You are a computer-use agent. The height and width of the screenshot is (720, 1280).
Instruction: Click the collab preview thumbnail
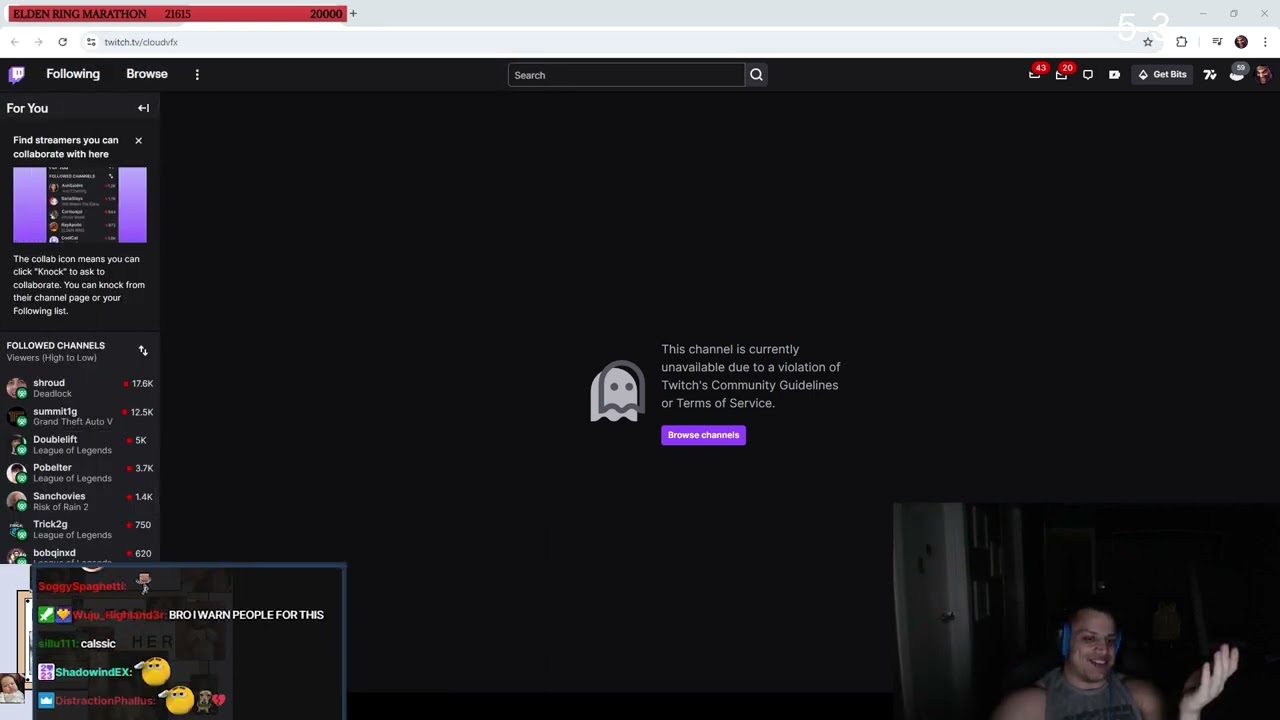pyautogui.click(x=79, y=205)
